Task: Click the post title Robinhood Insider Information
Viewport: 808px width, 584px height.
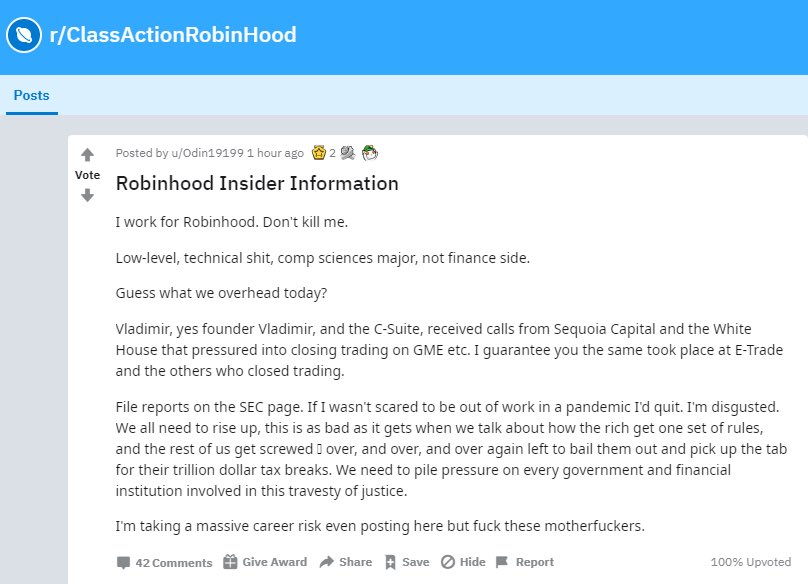Action: pos(257,183)
